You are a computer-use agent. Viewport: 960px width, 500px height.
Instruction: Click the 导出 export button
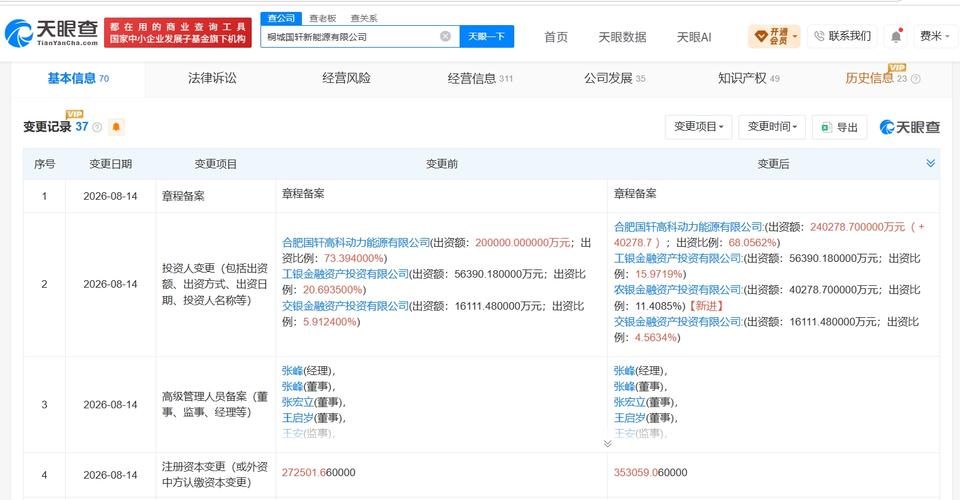click(x=839, y=127)
